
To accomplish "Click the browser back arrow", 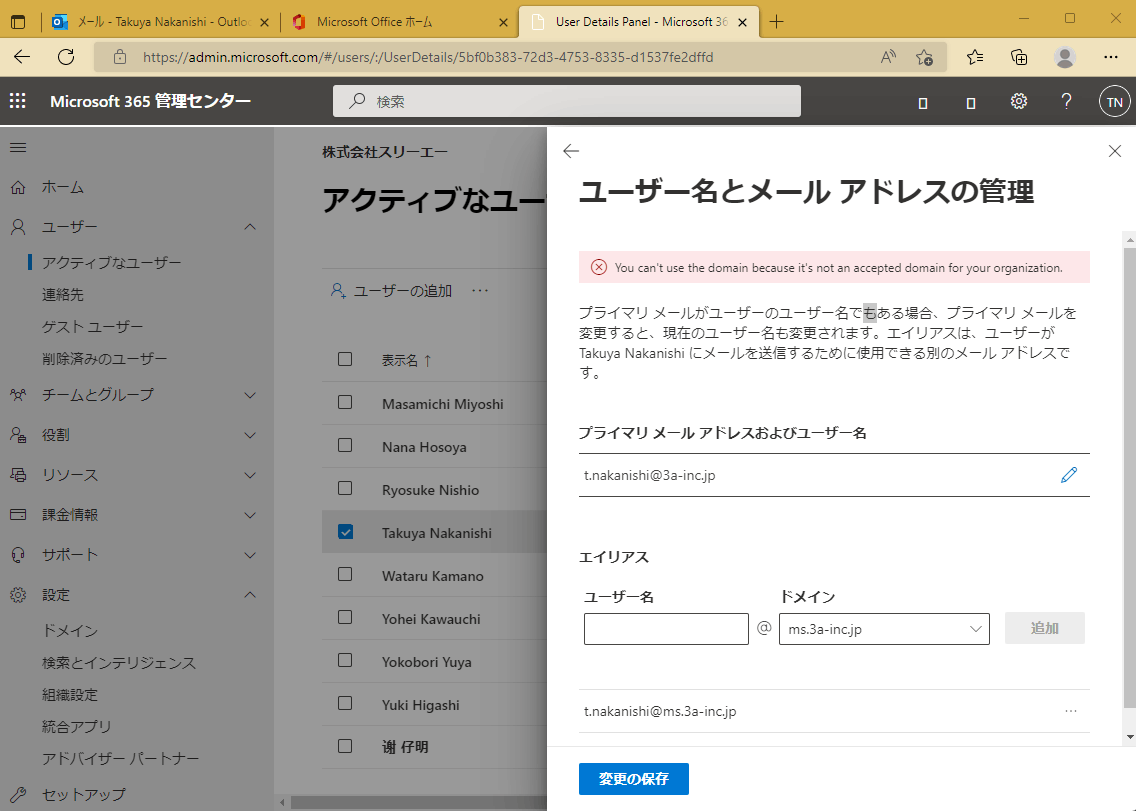I will pos(22,57).
